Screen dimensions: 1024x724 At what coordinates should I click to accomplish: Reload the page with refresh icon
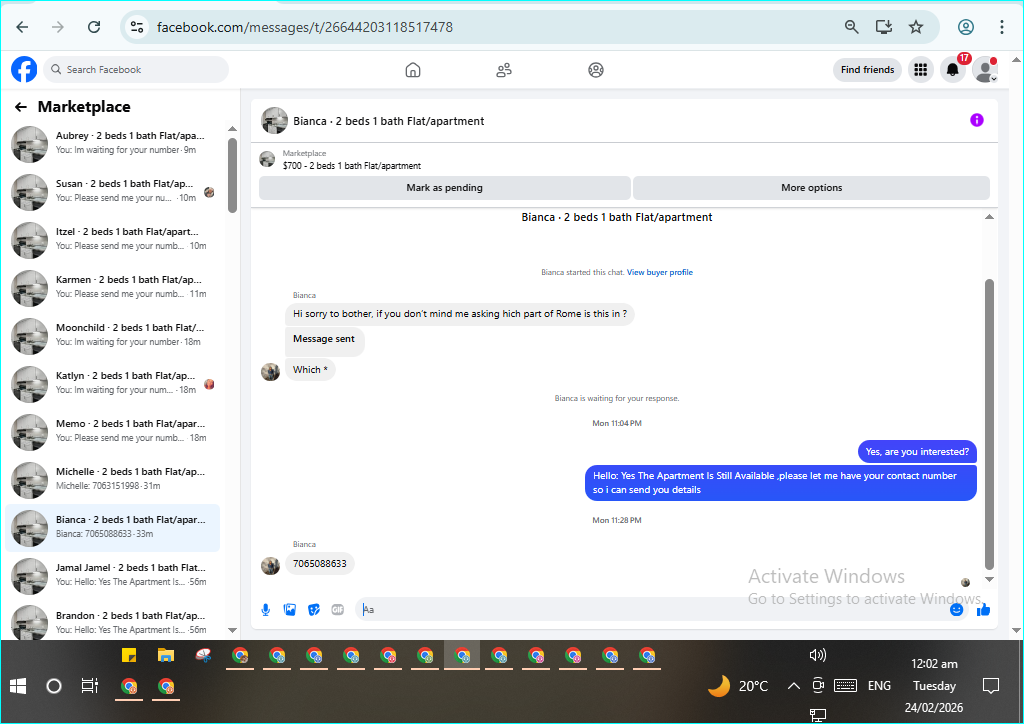[x=94, y=27]
